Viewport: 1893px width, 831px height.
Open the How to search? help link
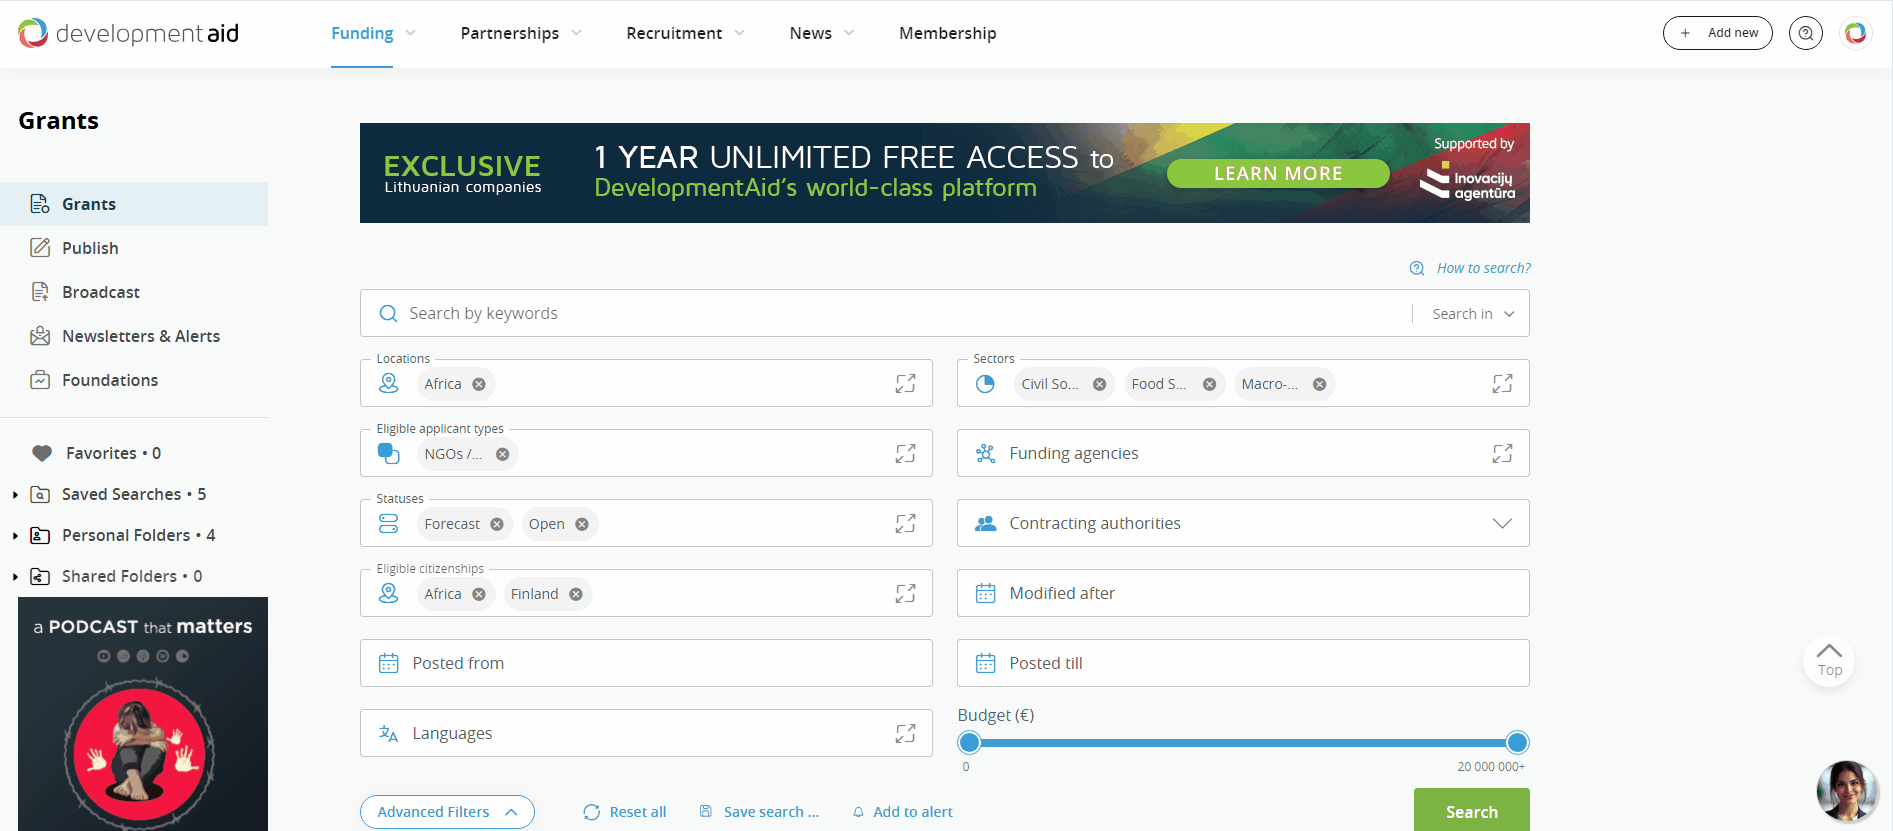1470,268
